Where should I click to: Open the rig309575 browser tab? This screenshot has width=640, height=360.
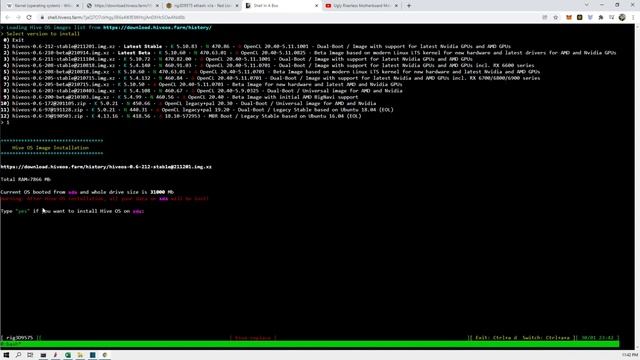point(201,6)
